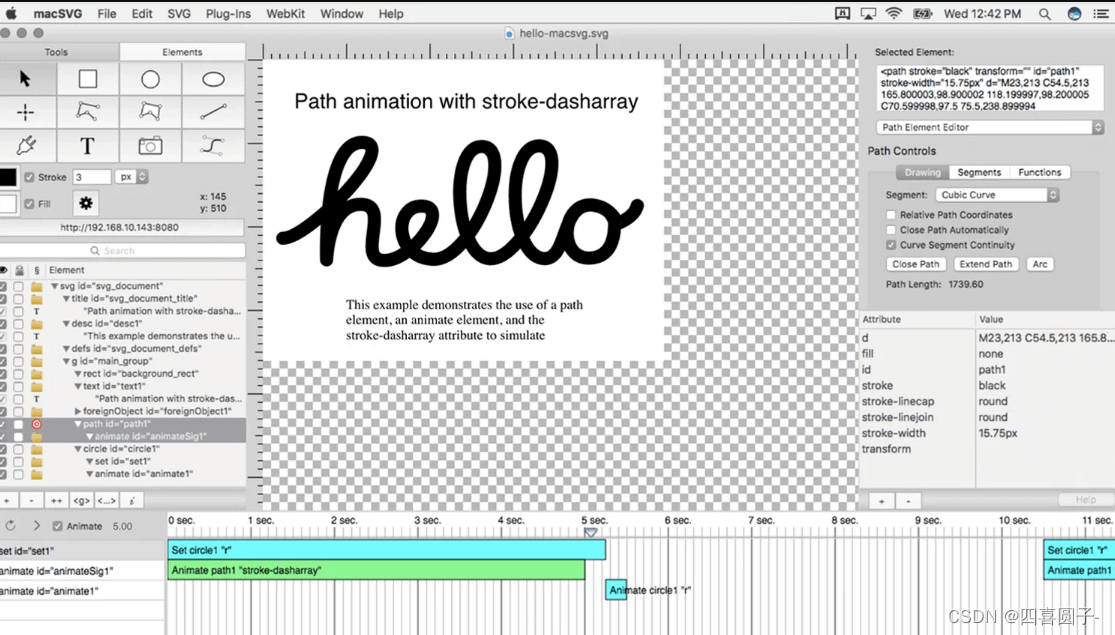Enable Close Path Automatically
Screen dimensions: 1115x635
point(891,230)
